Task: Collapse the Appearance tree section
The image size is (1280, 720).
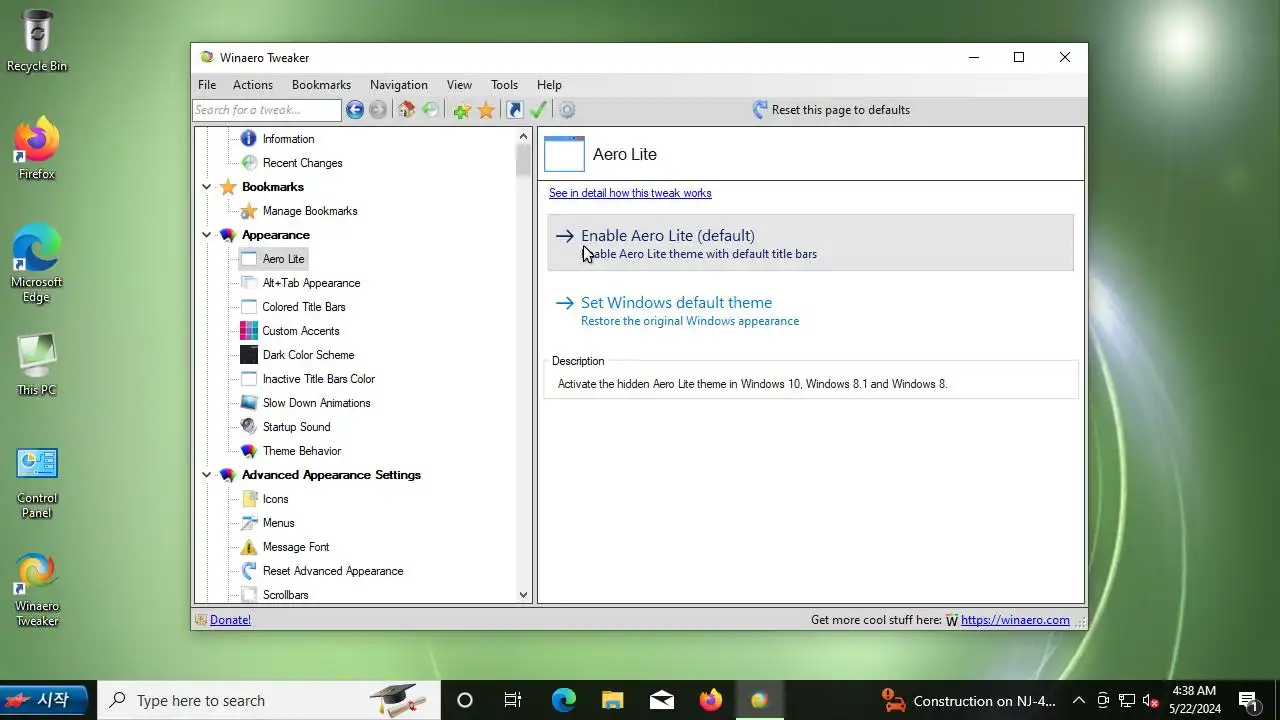Action: tap(207, 235)
